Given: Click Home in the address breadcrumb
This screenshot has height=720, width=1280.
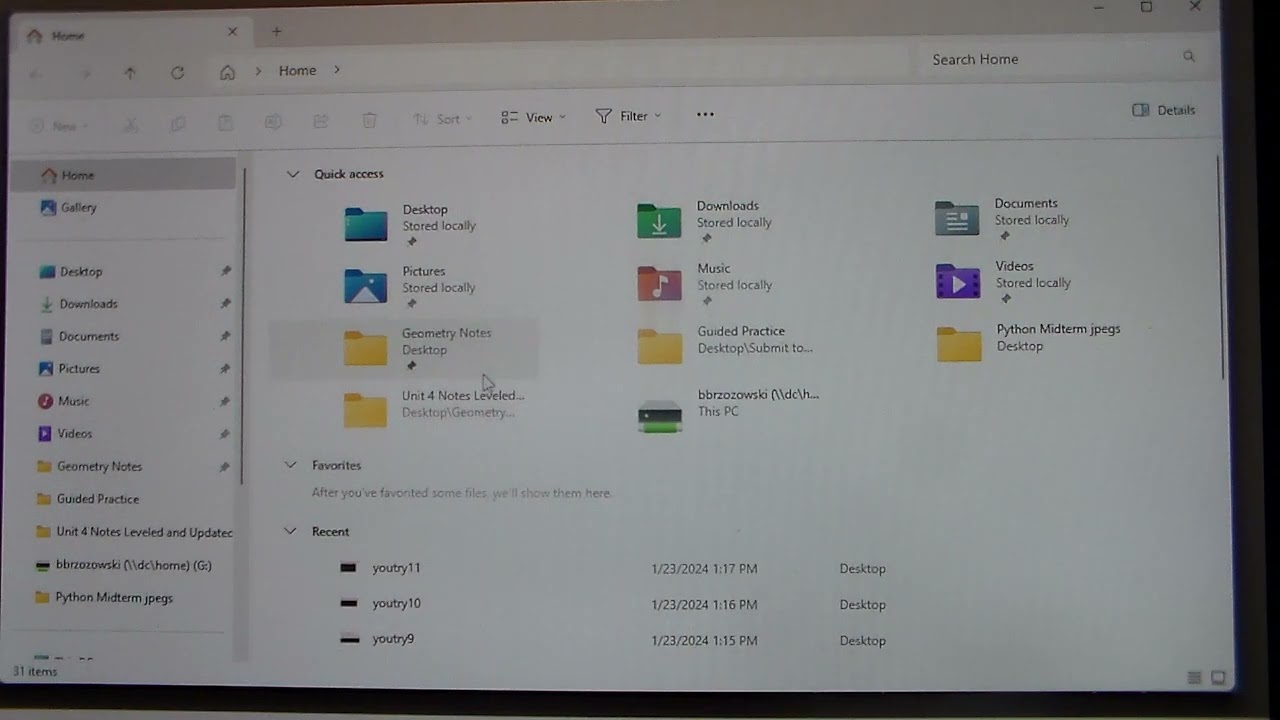Looking at the screenshot, I should point(297,70).
